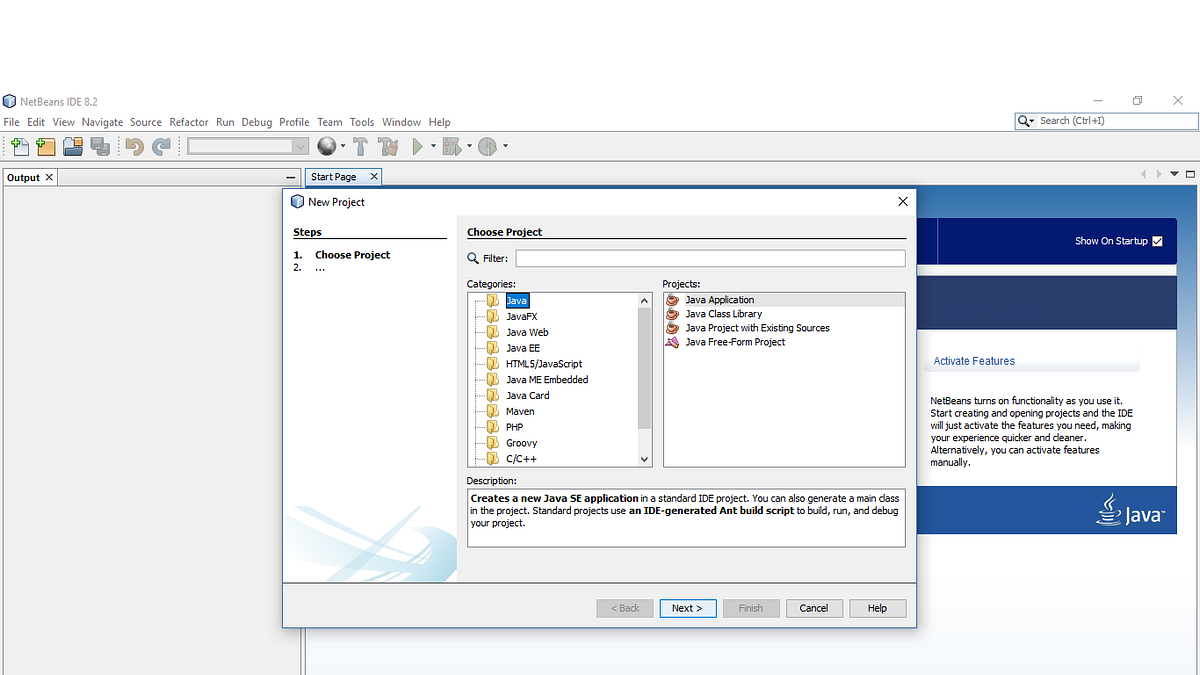Select the C/C++ category
Image resolution: width=1200 pixels, height=675 pixels.
pyautogui.click(x=522, y=459)
